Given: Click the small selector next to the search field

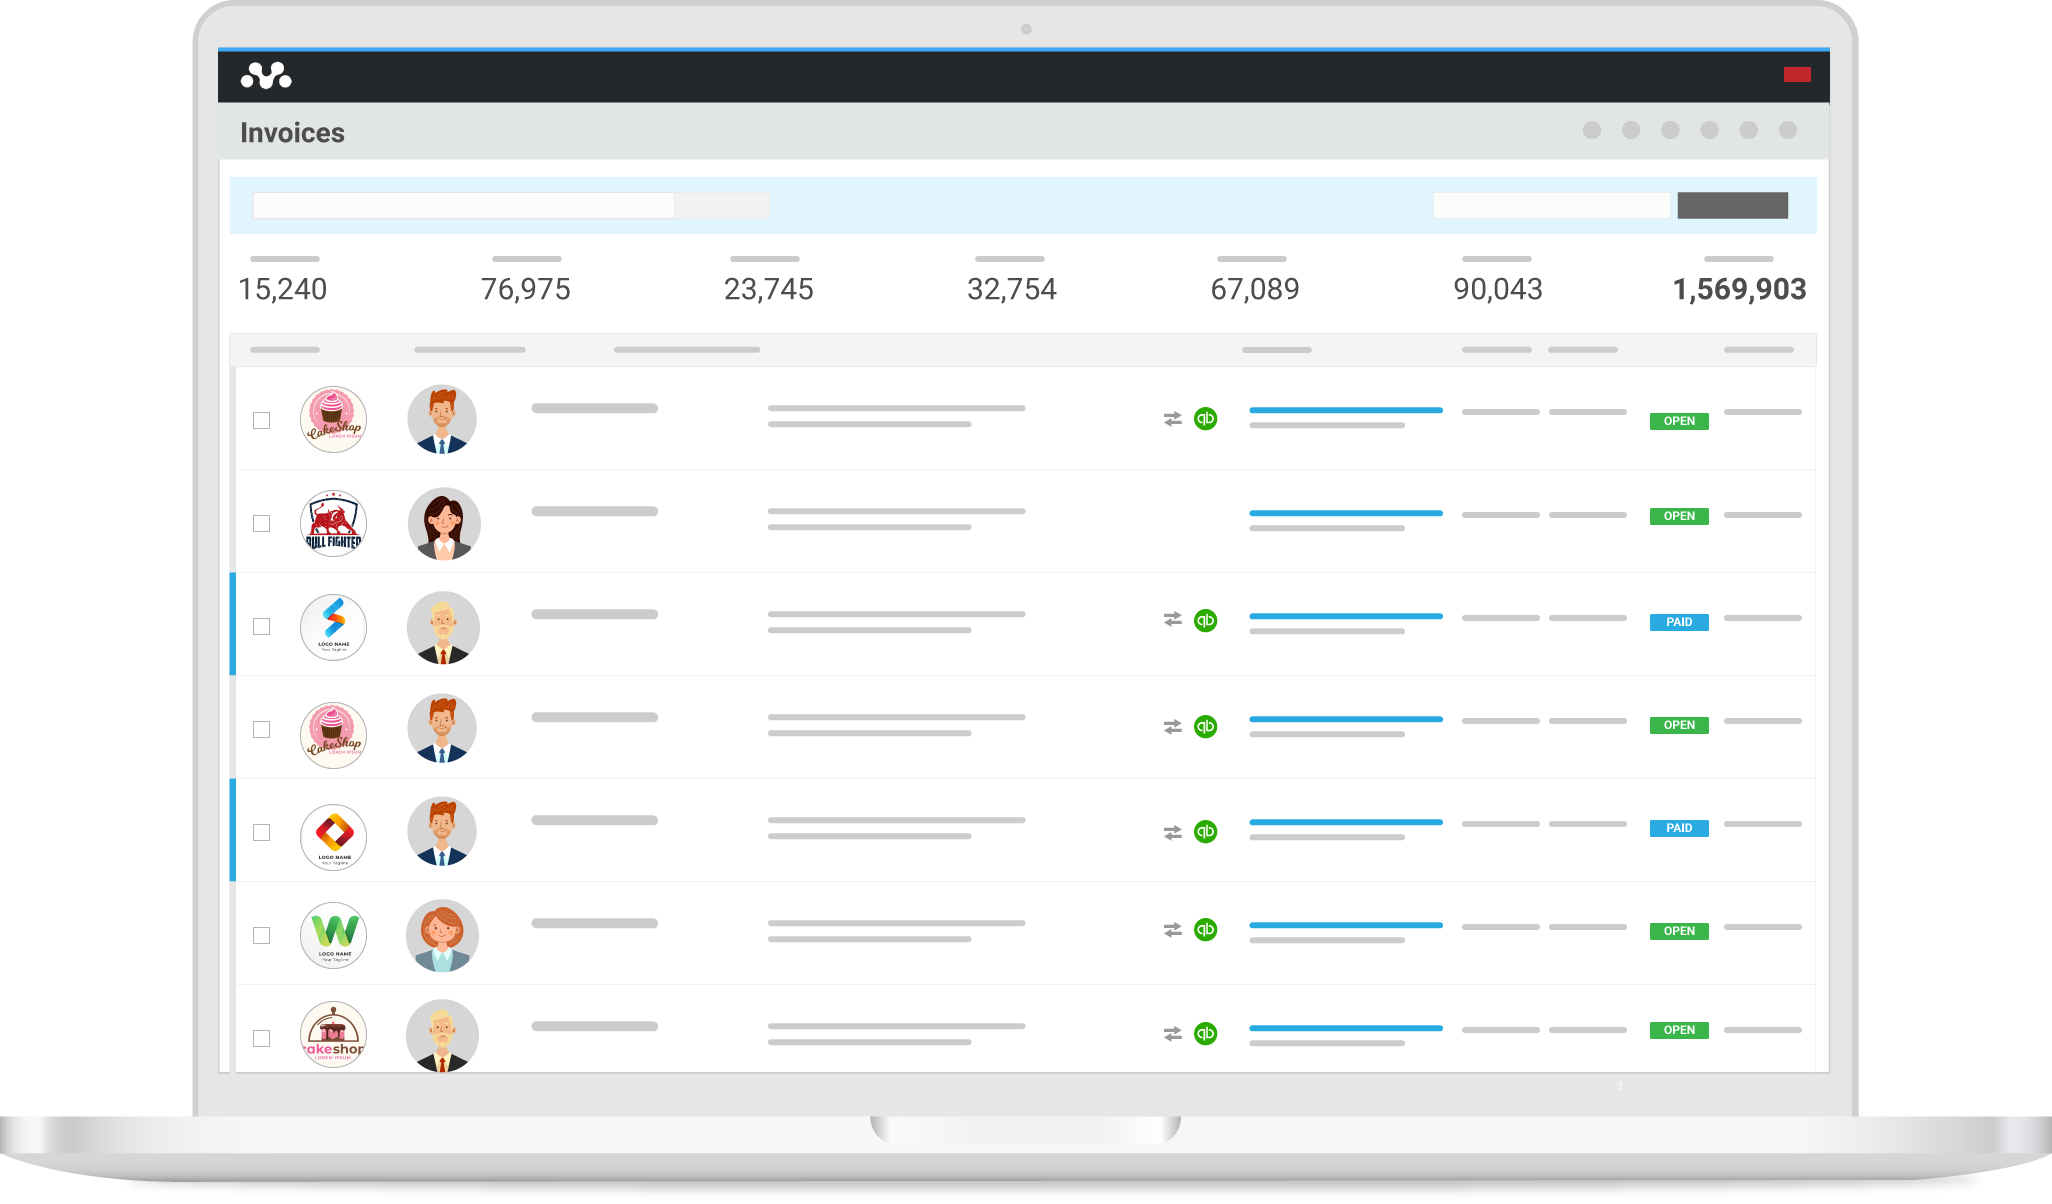Looking at the screenshot, I should (722, 205).
